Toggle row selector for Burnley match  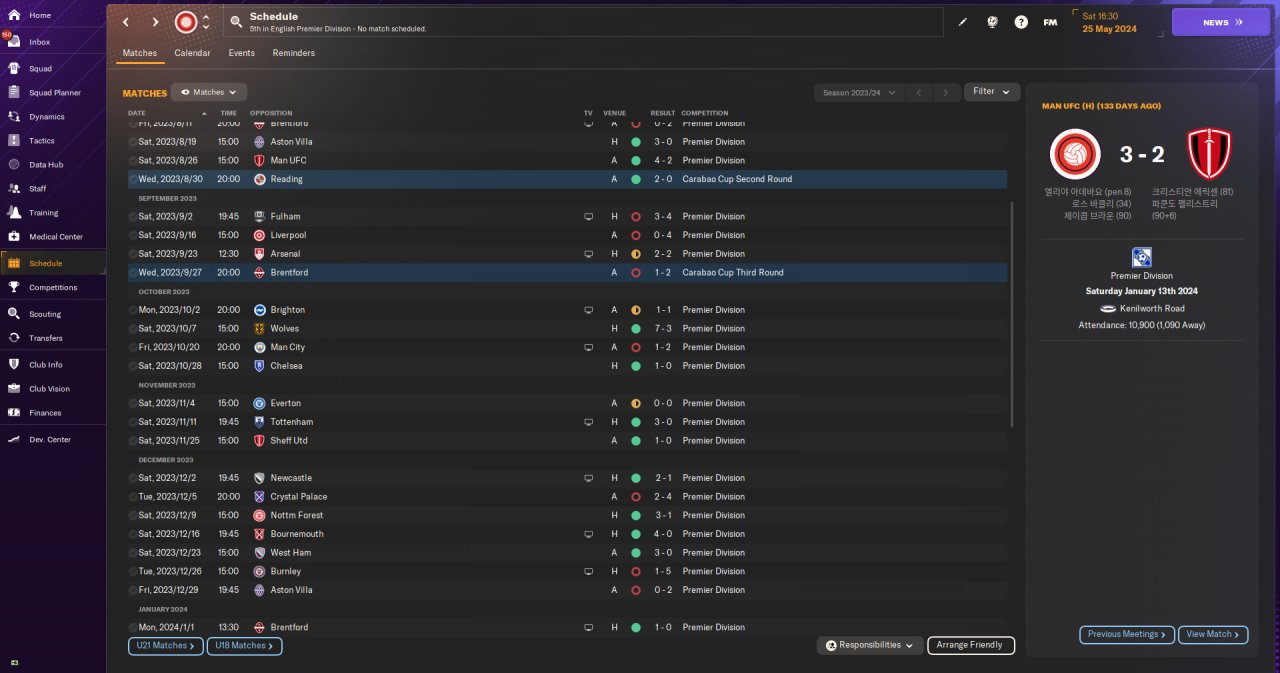pos(133,571)
